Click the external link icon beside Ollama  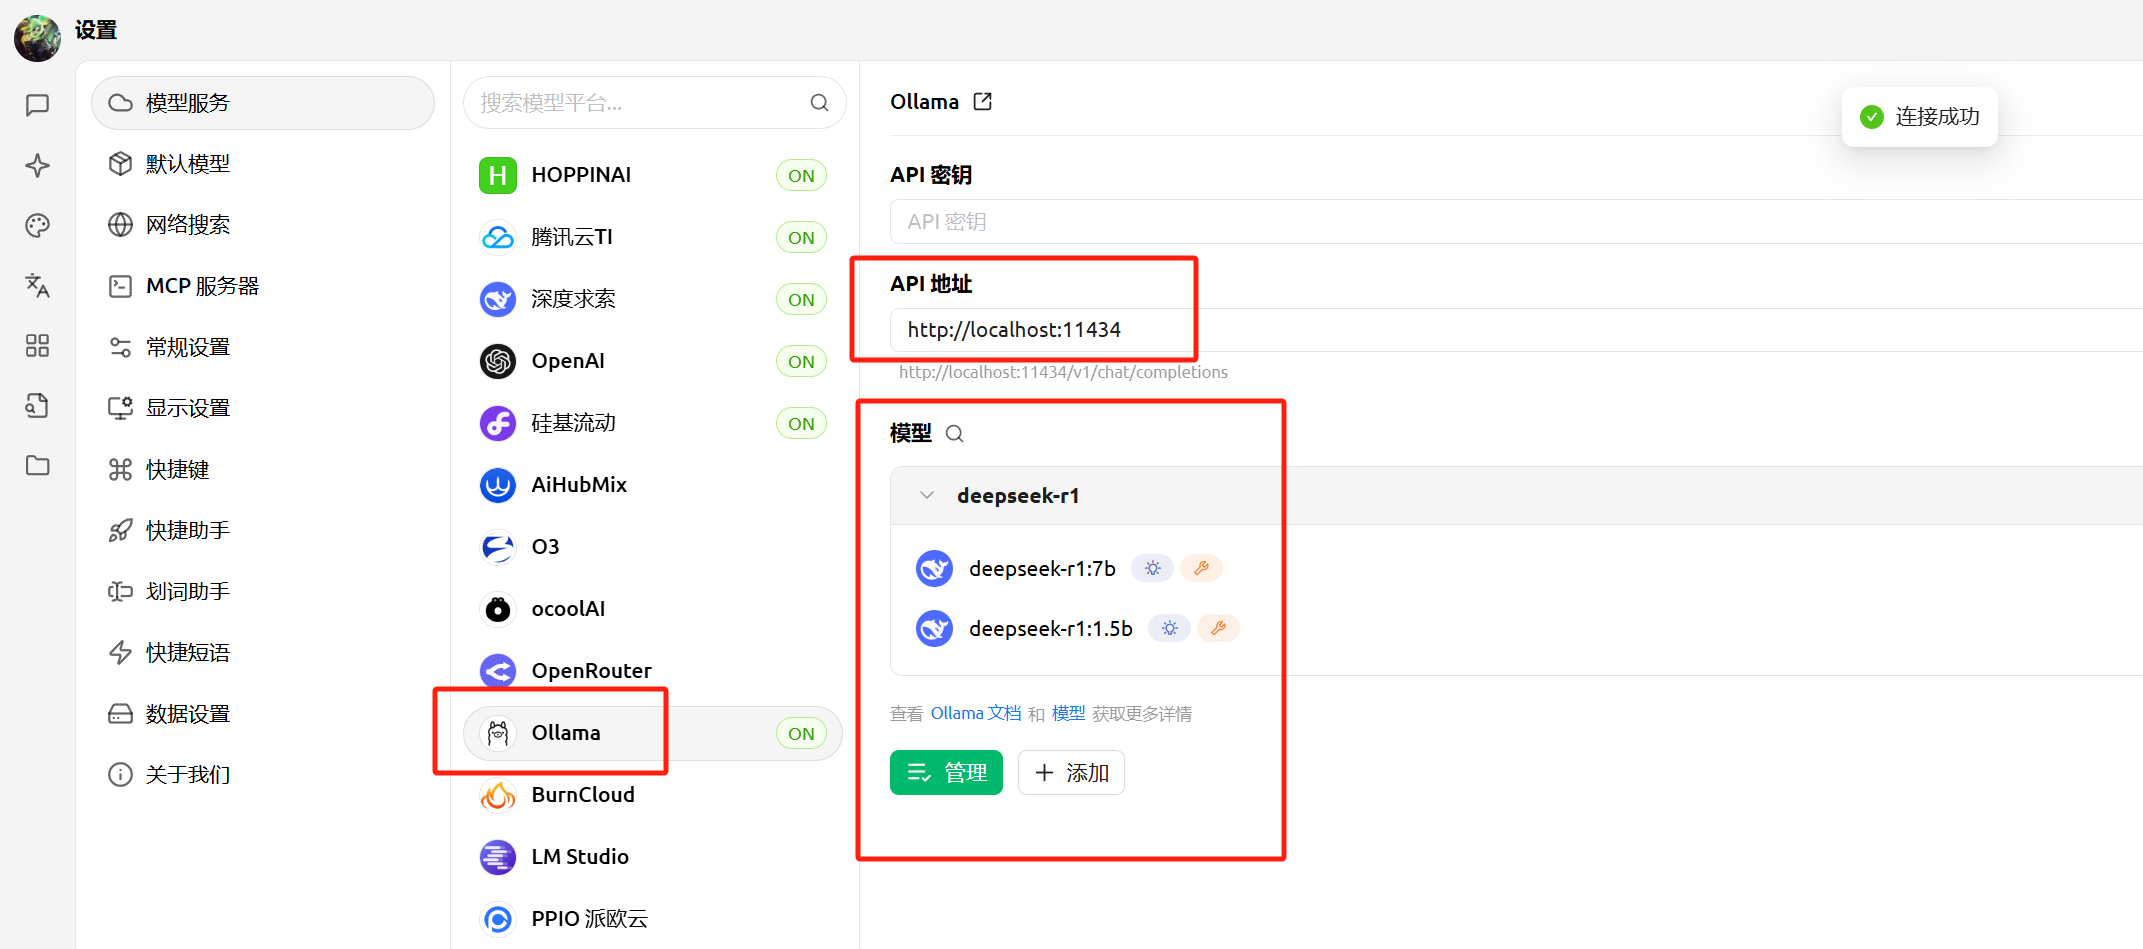(x=983, y=102)
